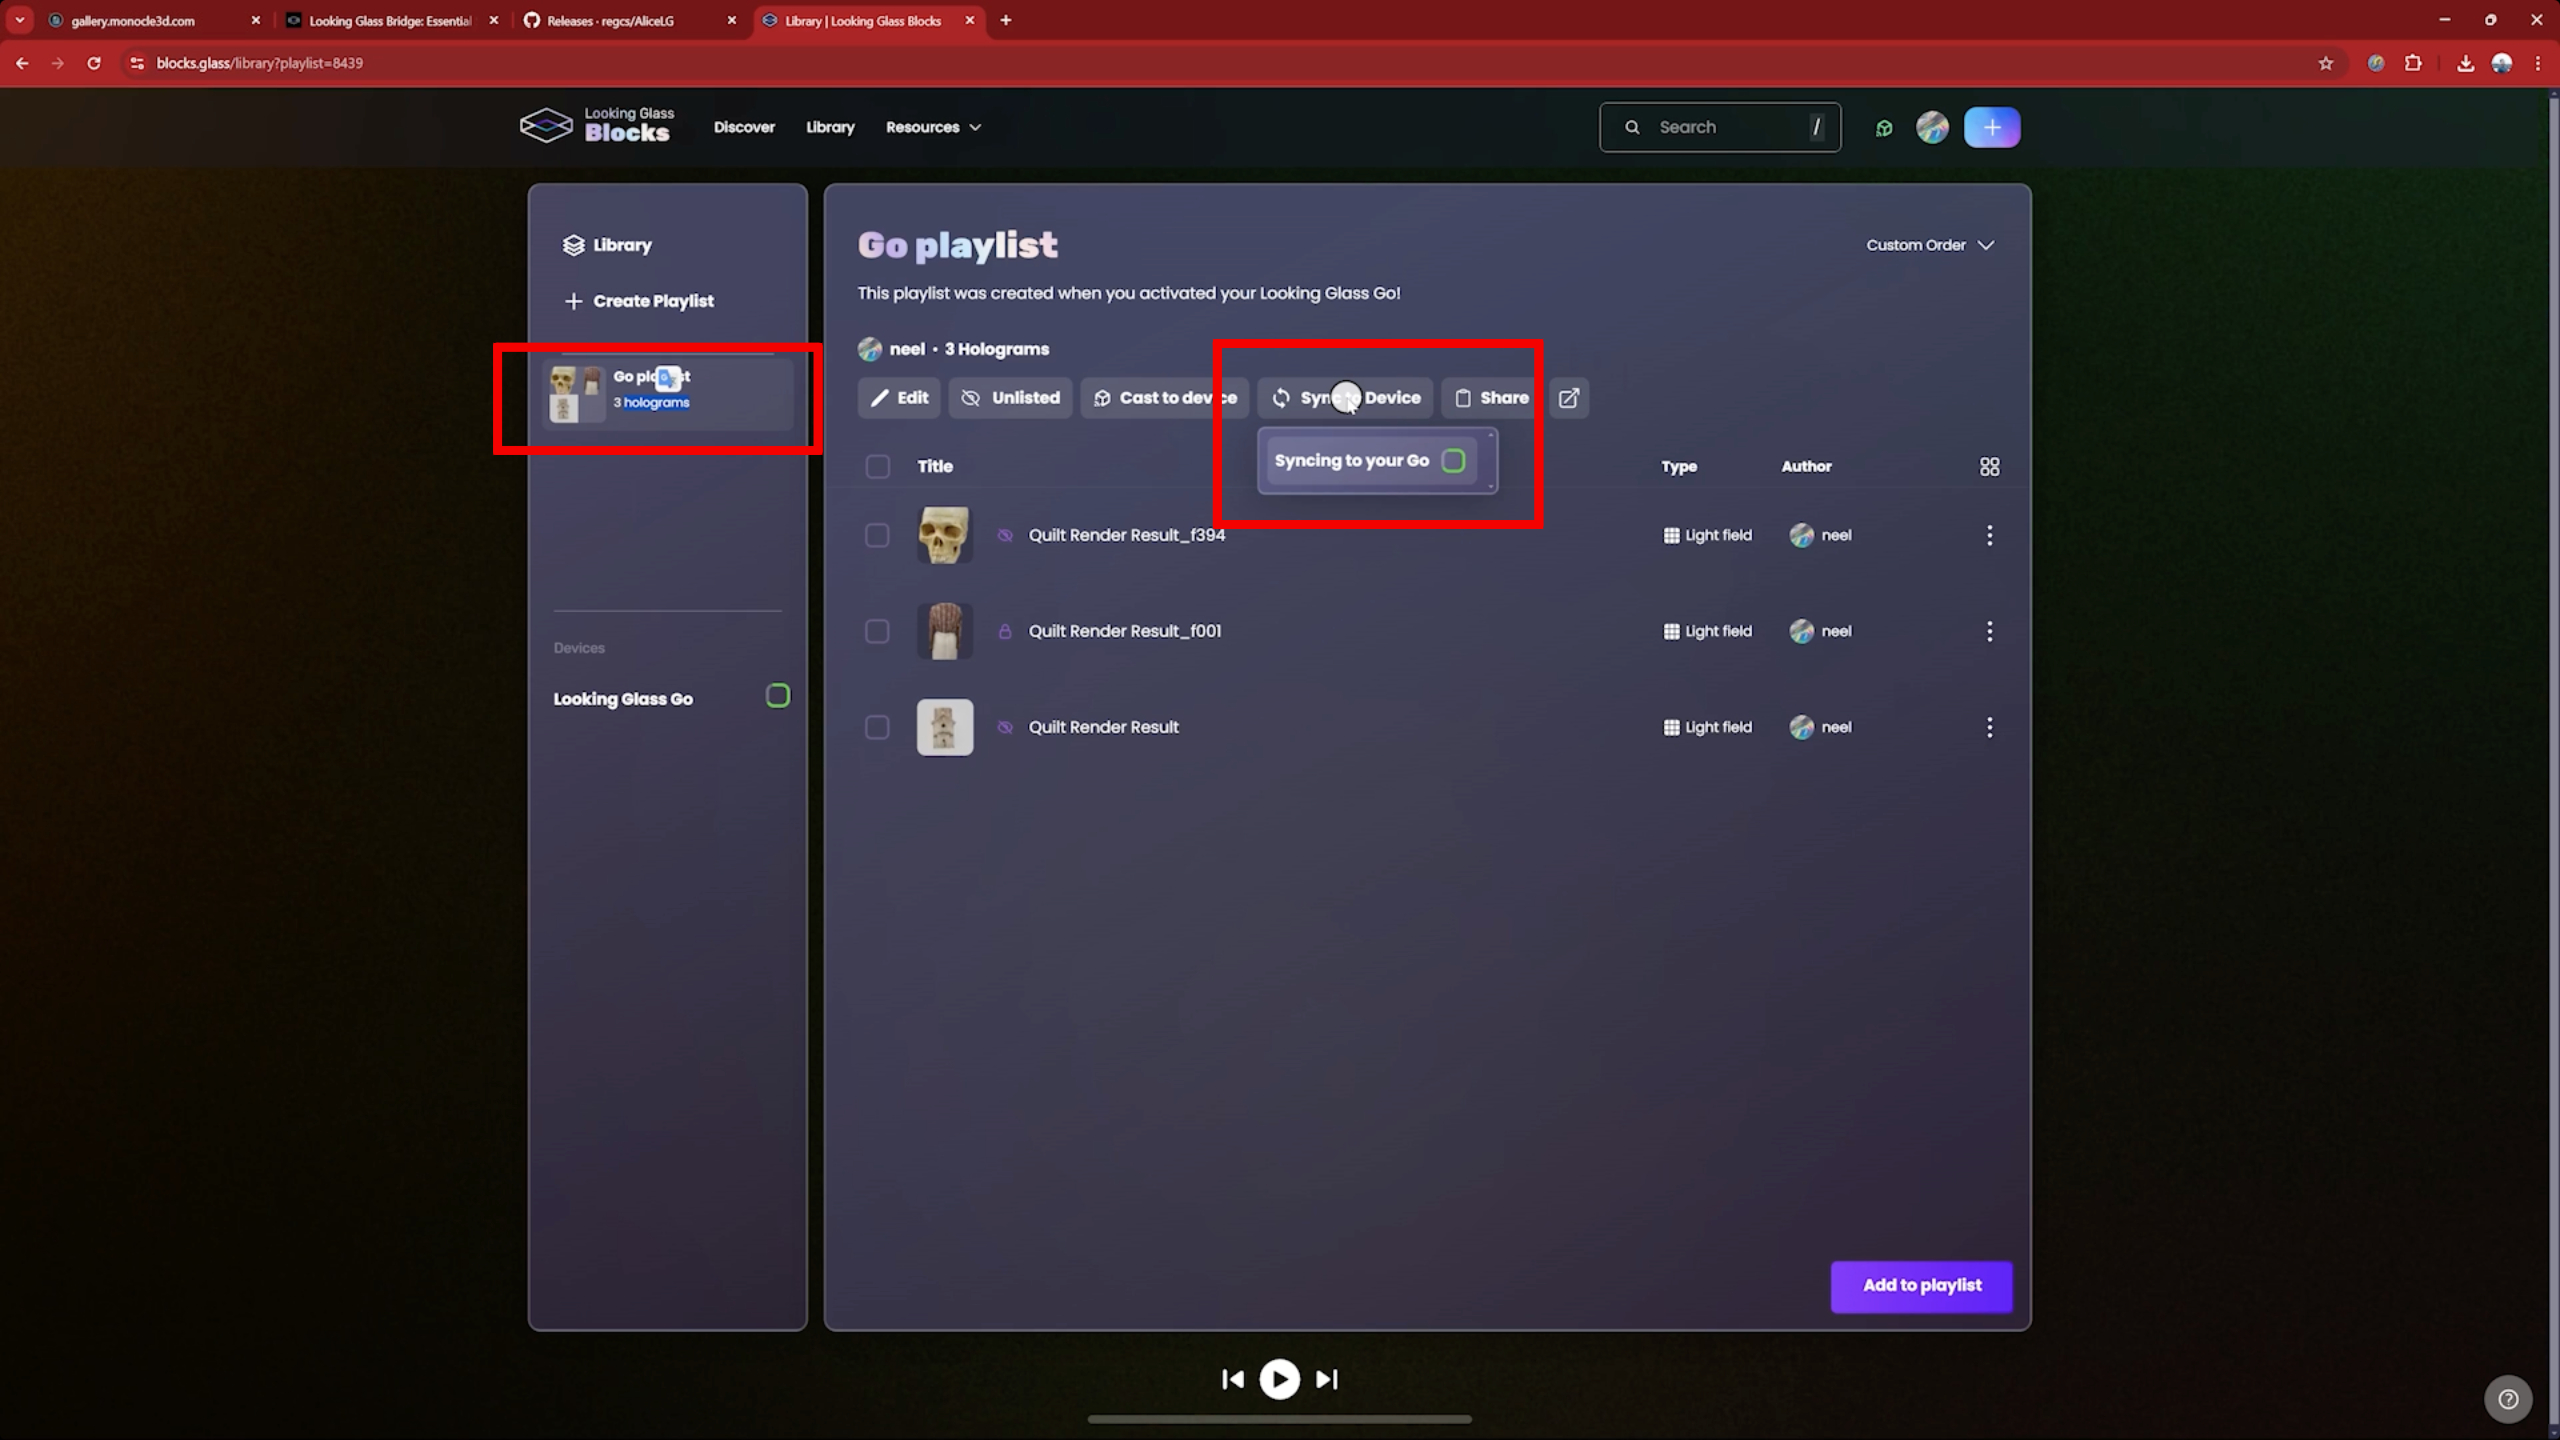This screenshot has width=2560, height=1440.
Task: Expand the Custom Order sort dropdown
Action: pos(1930,245)
